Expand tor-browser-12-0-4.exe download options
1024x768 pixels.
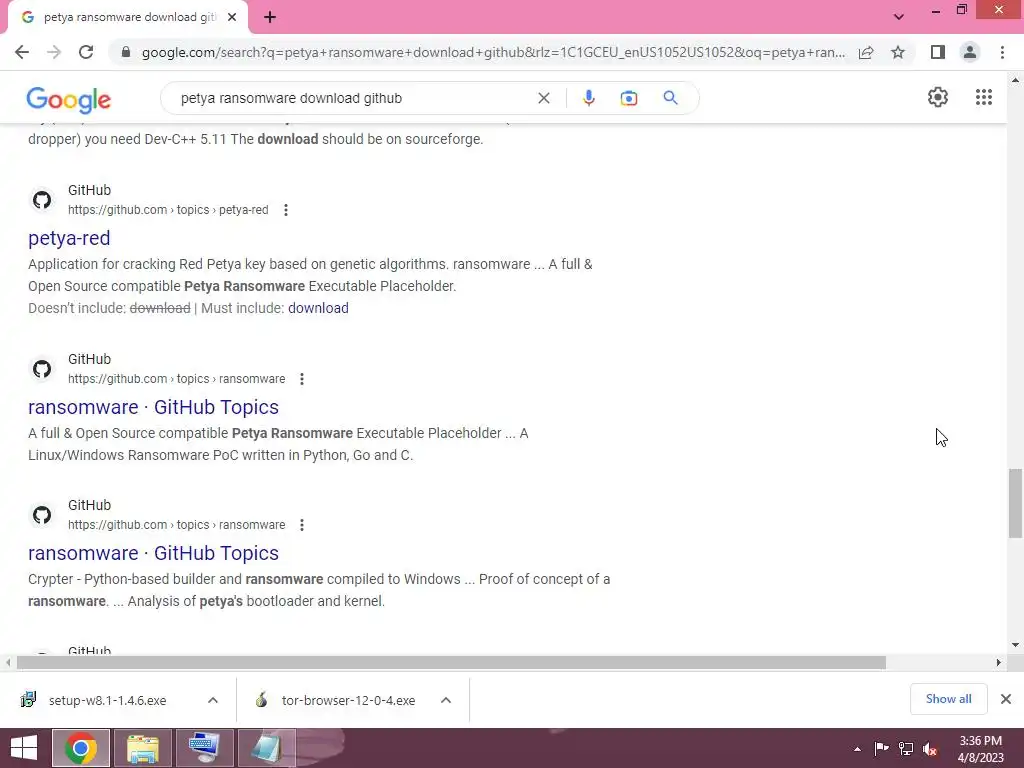446,700
